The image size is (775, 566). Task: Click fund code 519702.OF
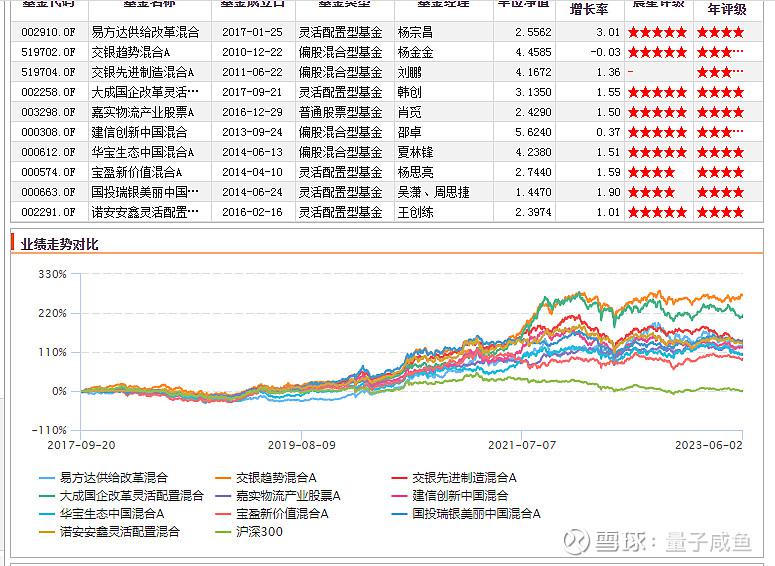tap(48, 52)
